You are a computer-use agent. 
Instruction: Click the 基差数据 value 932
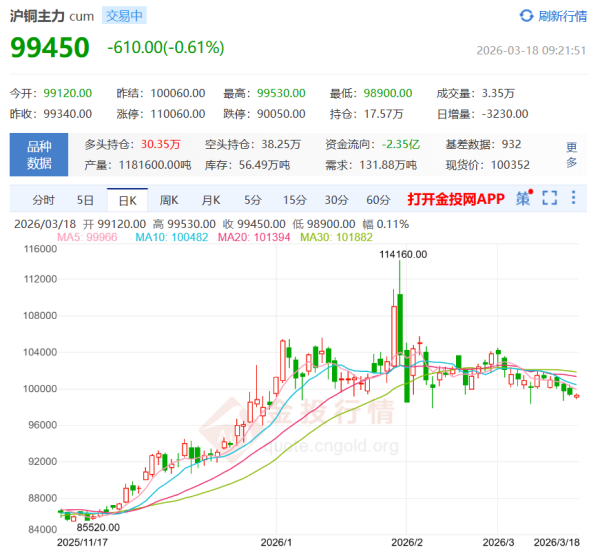click(x=512, y=144)
